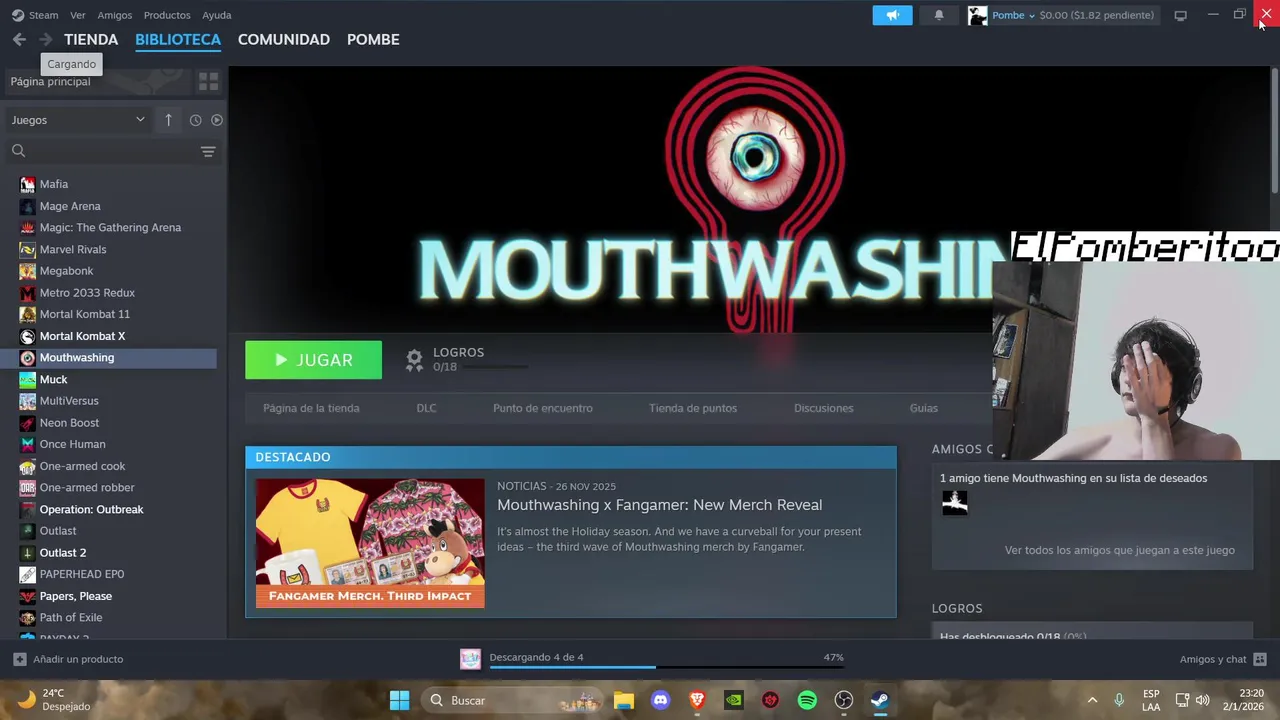
Task: Click the Windows Start button
Action: pyautogui.click(x=399, y=700)
